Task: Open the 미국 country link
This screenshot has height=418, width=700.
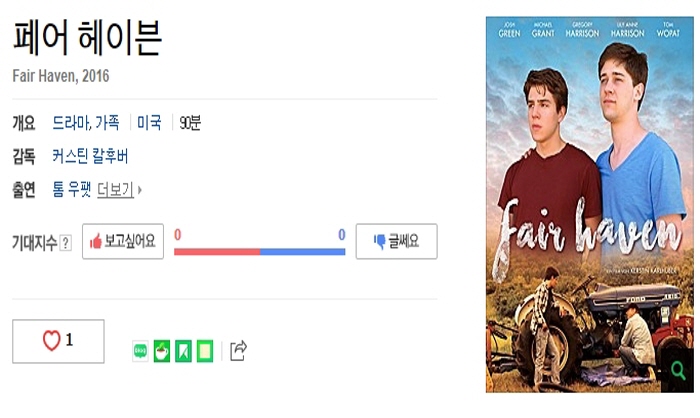Action: [x=149, y=123]
